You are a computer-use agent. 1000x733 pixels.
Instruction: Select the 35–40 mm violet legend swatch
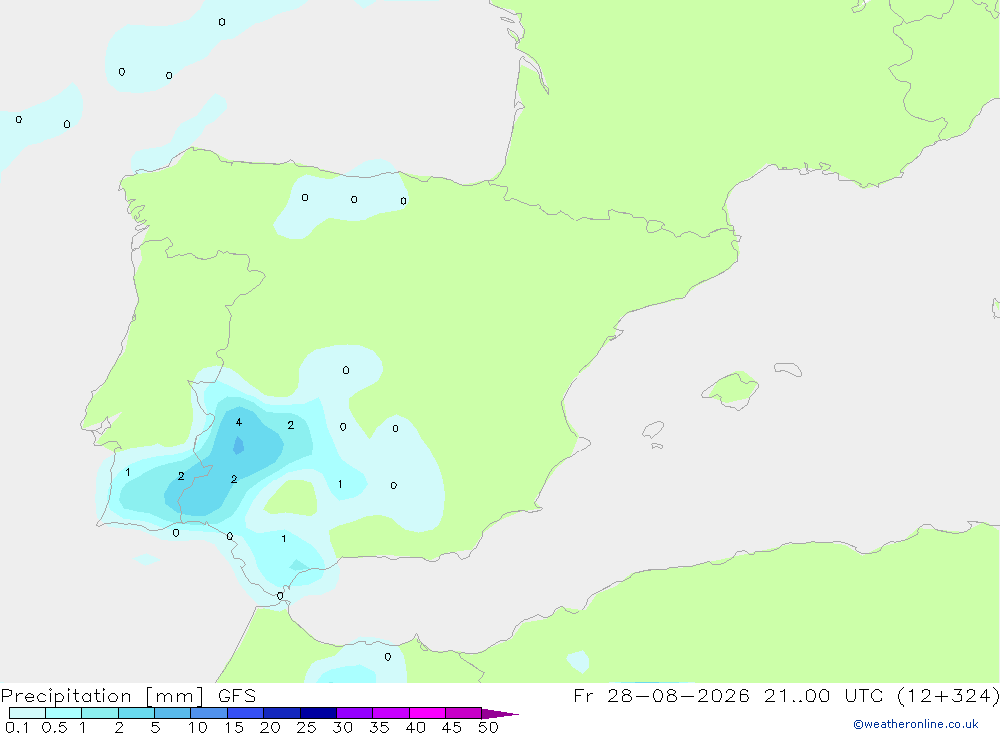tap(391, 713)
